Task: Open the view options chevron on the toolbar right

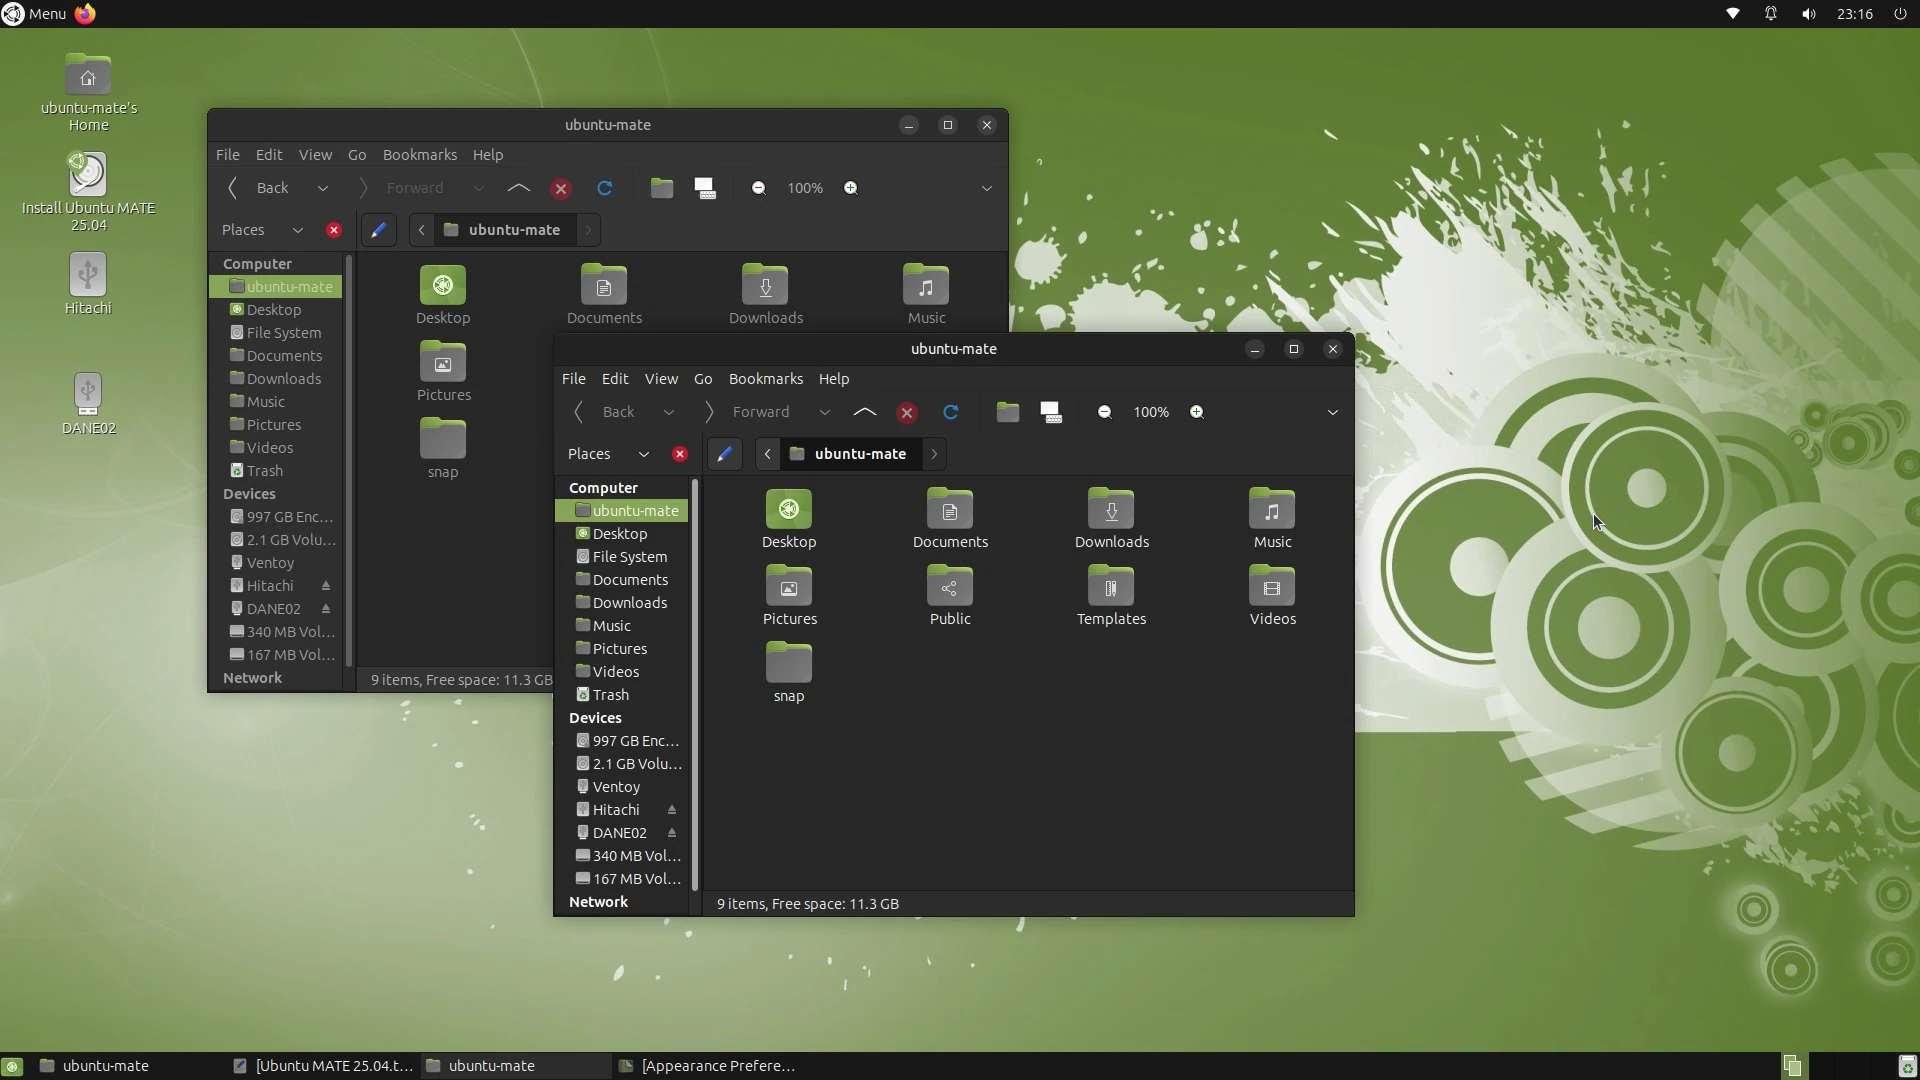Action: tap(1332, 412)
